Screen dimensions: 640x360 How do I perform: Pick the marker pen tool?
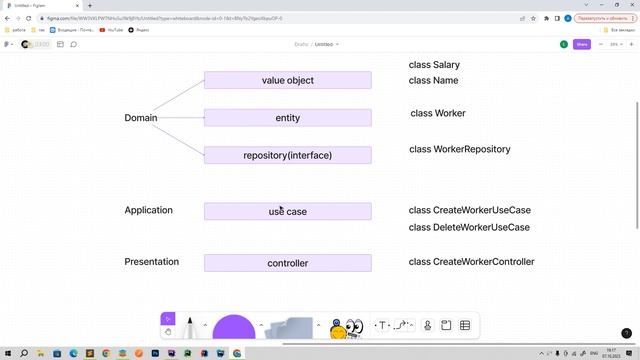pyautogui.click(x=189, y=327)
